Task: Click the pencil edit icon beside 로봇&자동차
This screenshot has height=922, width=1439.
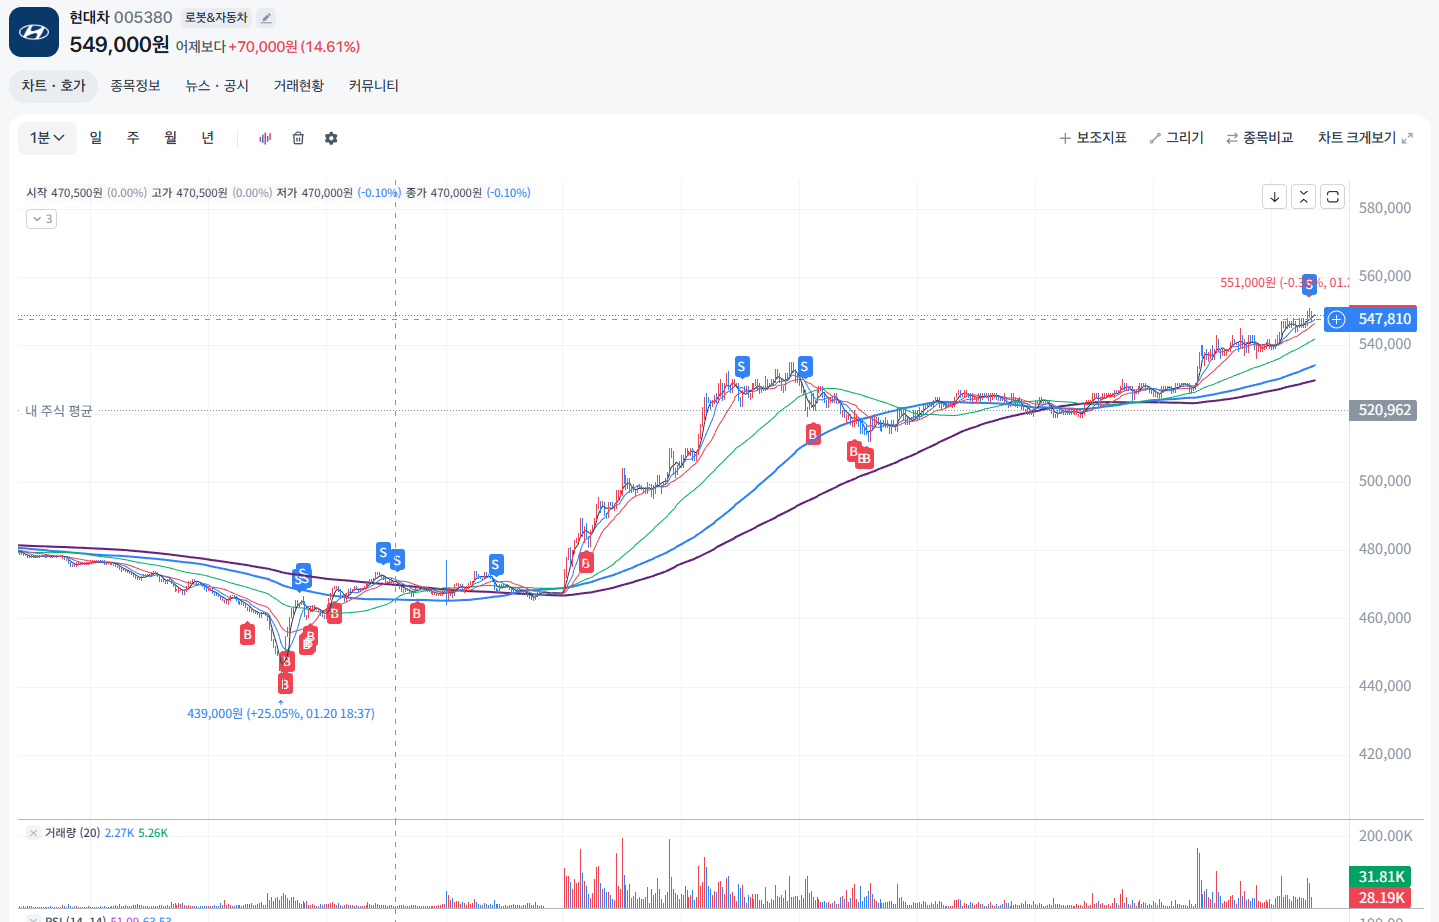Action: pos(266,18)
